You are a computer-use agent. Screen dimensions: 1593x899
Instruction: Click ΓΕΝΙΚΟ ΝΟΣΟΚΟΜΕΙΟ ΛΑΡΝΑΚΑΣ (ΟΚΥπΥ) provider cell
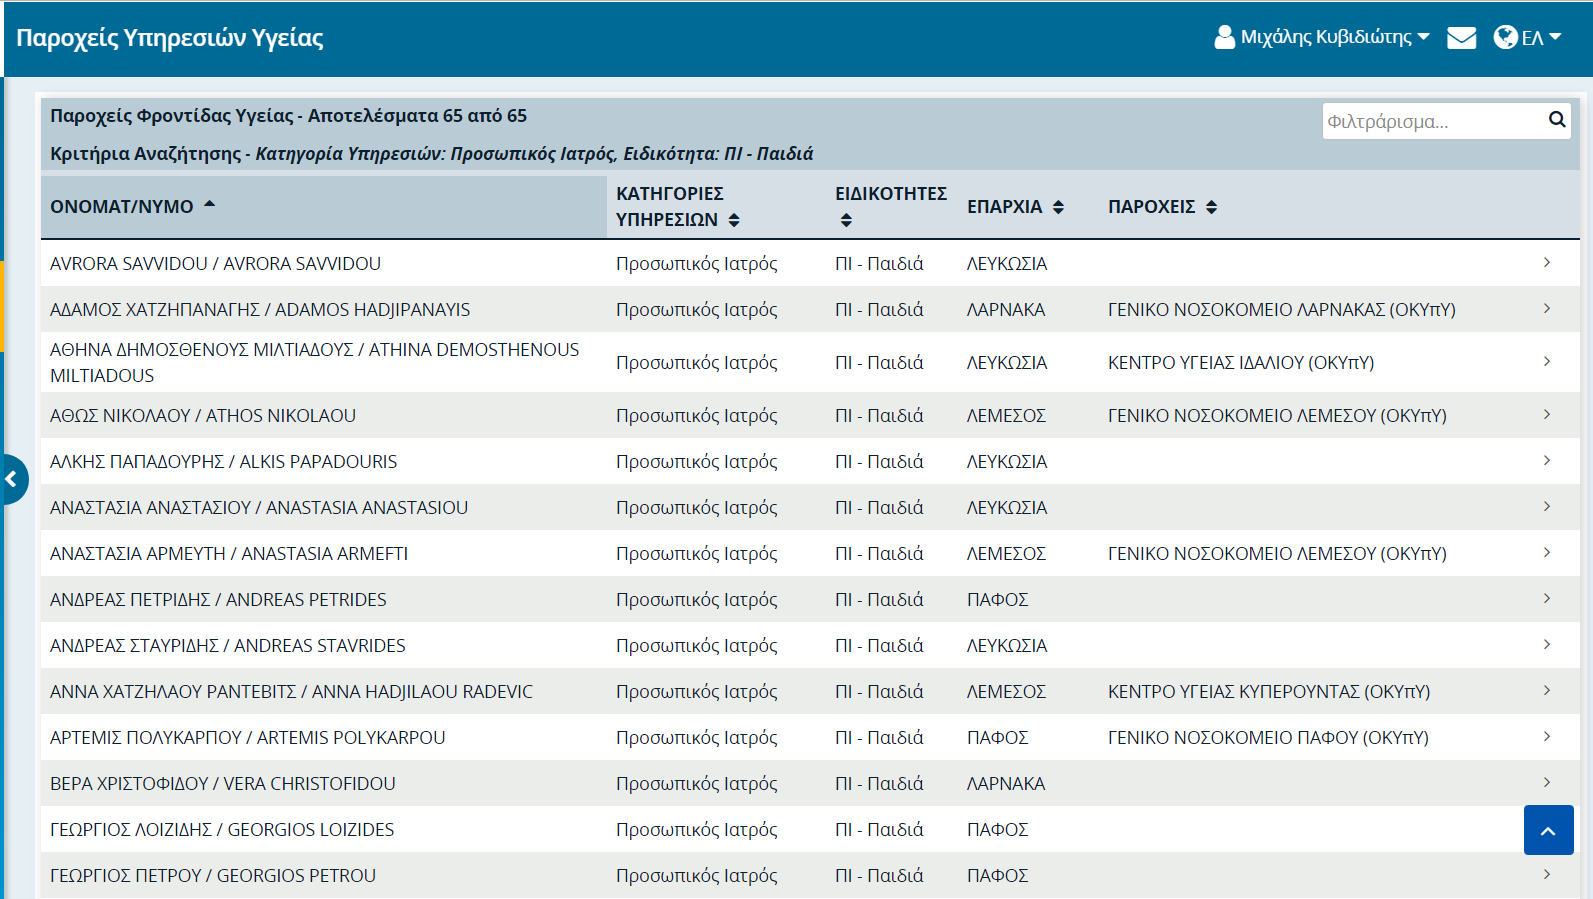pos(1282,310)
